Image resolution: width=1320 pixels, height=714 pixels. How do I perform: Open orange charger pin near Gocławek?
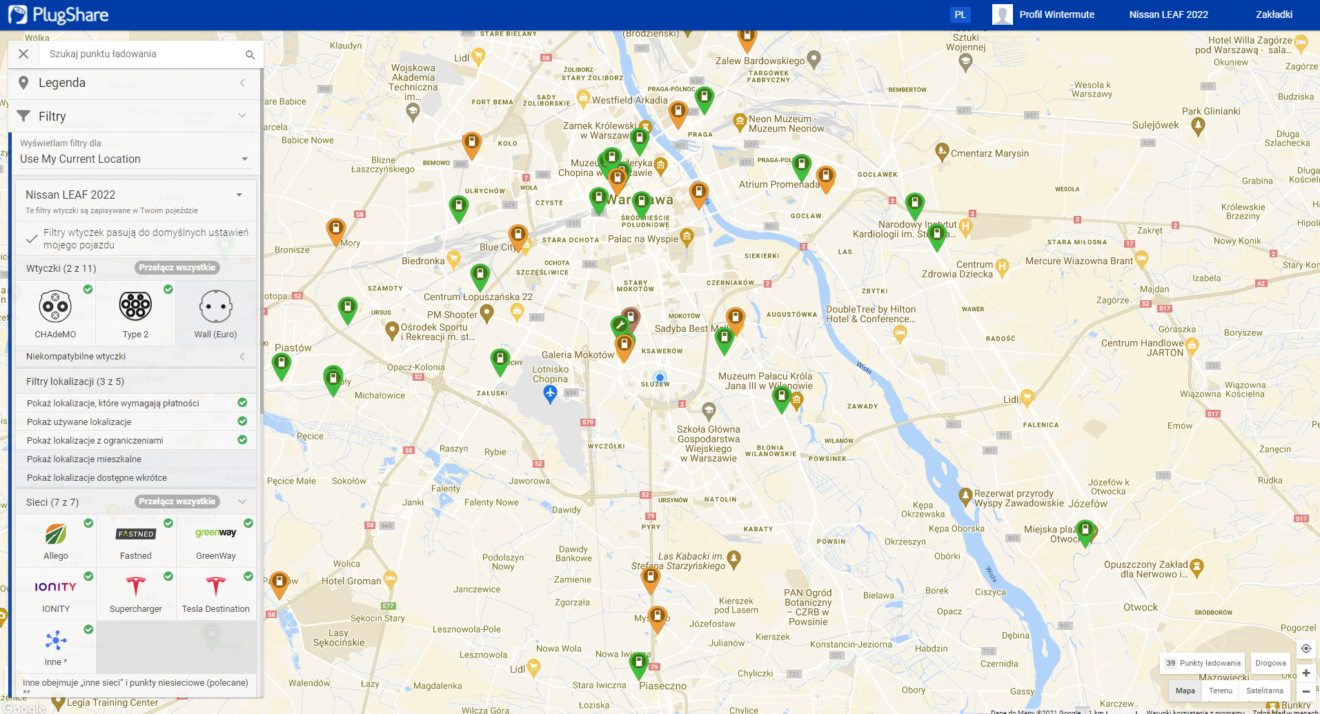pyautogui.click(x=825, y=178)
